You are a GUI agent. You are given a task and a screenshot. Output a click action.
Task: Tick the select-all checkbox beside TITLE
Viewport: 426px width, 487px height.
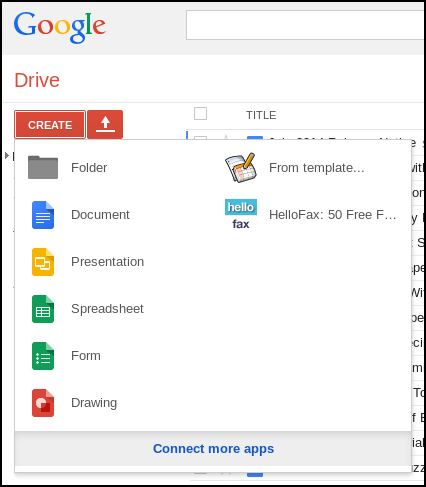tap(200, 113)
